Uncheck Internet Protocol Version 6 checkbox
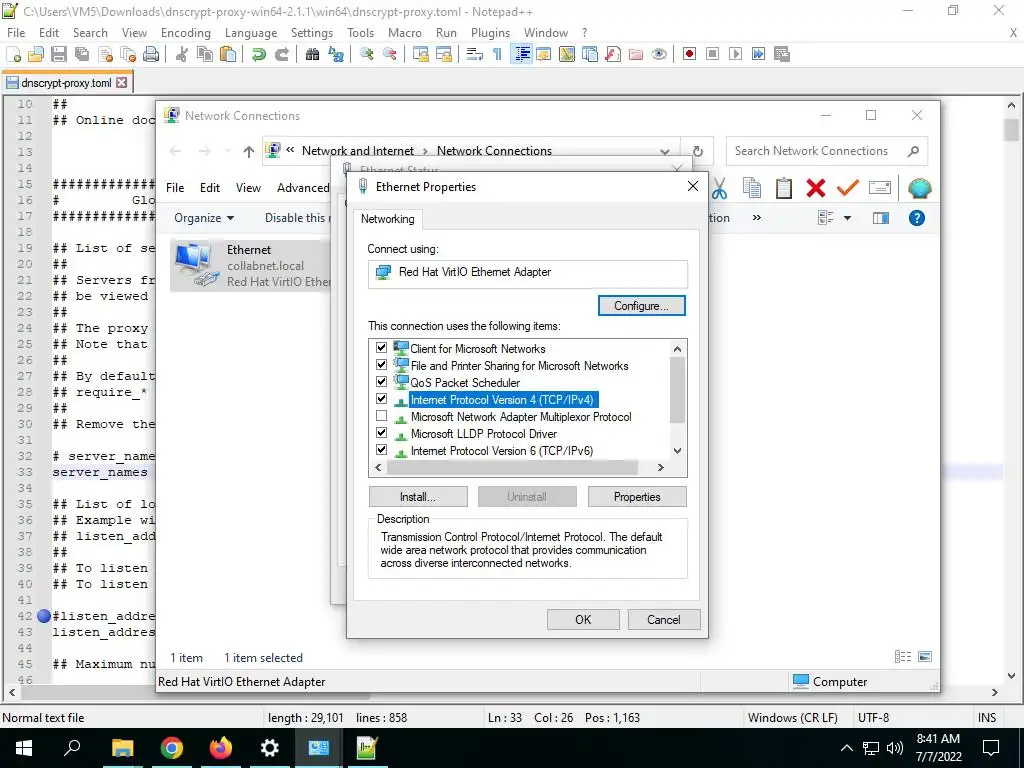This screenshot has width=1024, height=768. tap(381, 450)
